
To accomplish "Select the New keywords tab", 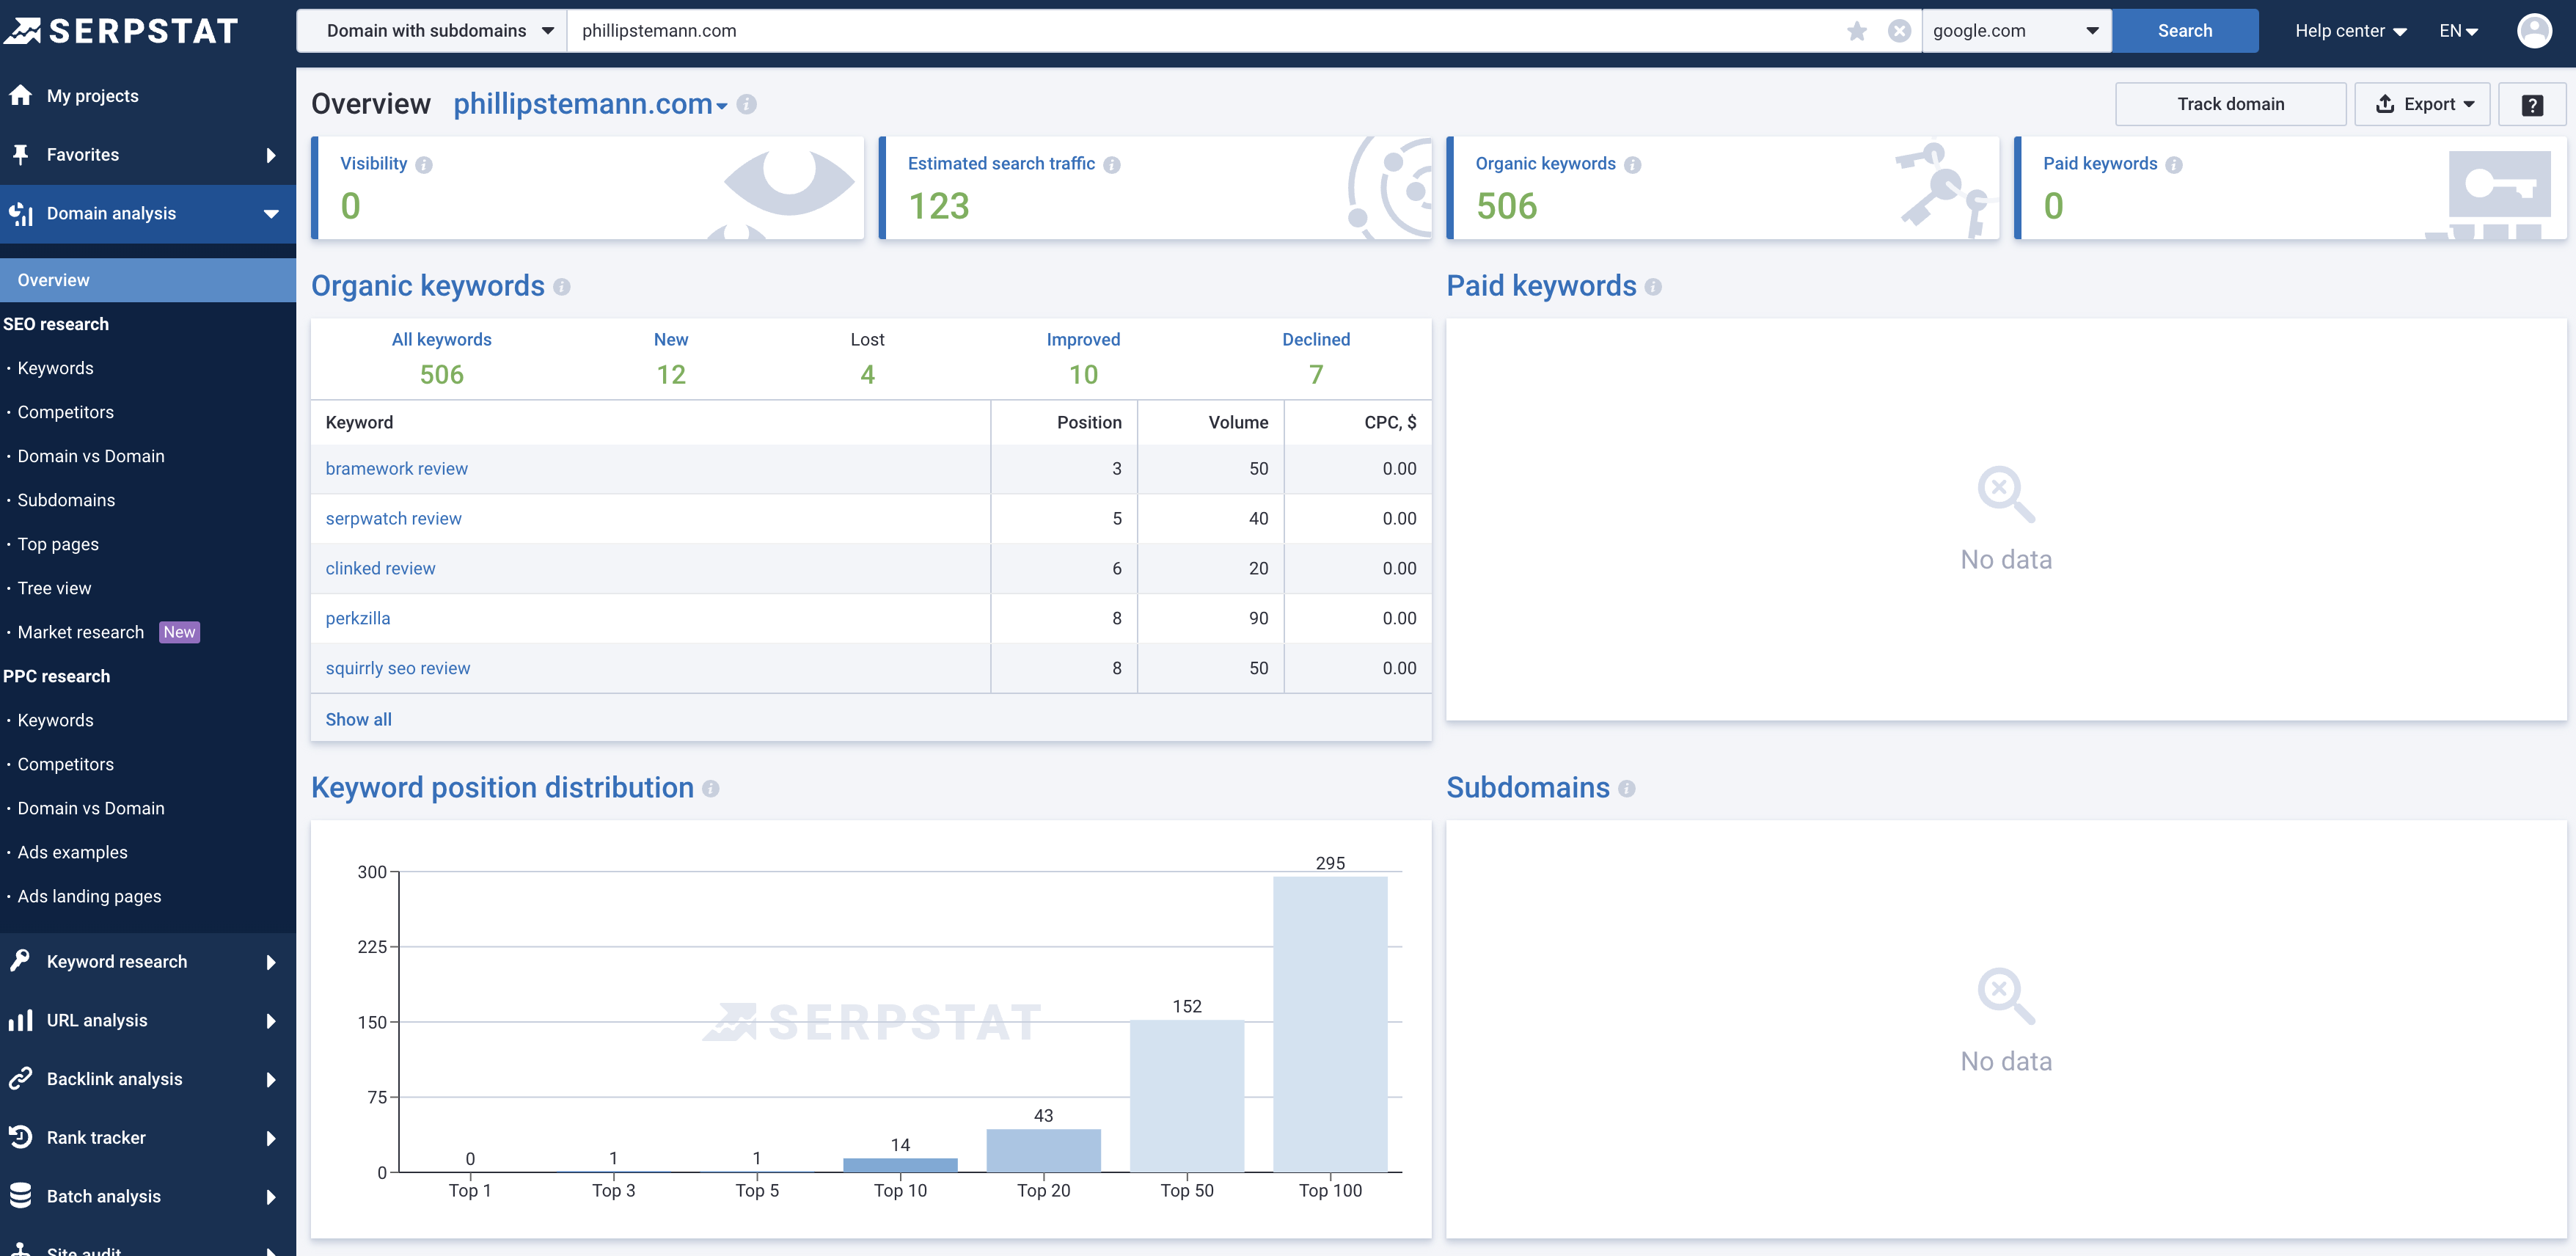I will 670,357.
